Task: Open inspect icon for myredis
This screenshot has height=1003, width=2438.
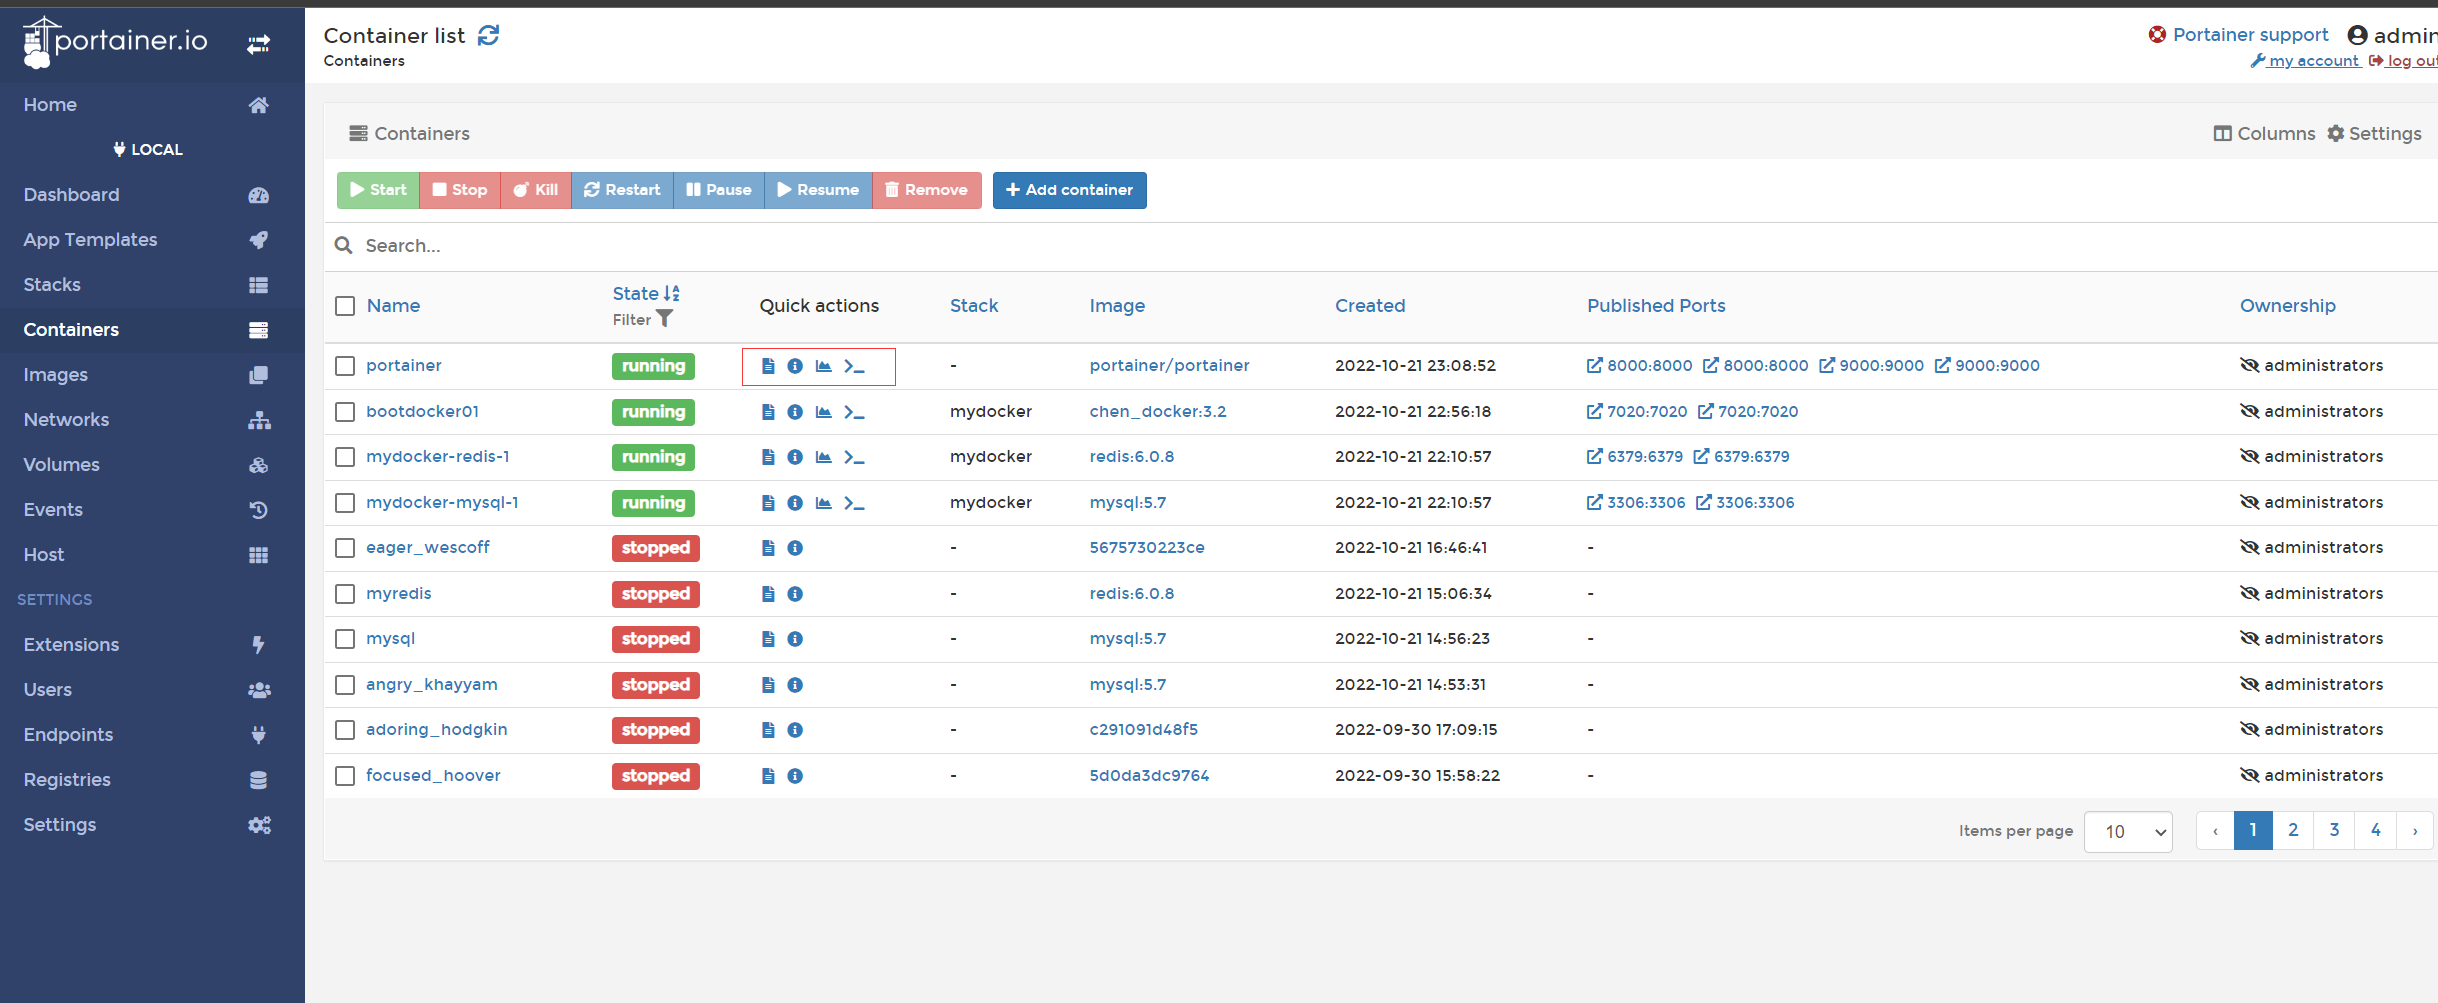Action: click(x=795, y=594)
